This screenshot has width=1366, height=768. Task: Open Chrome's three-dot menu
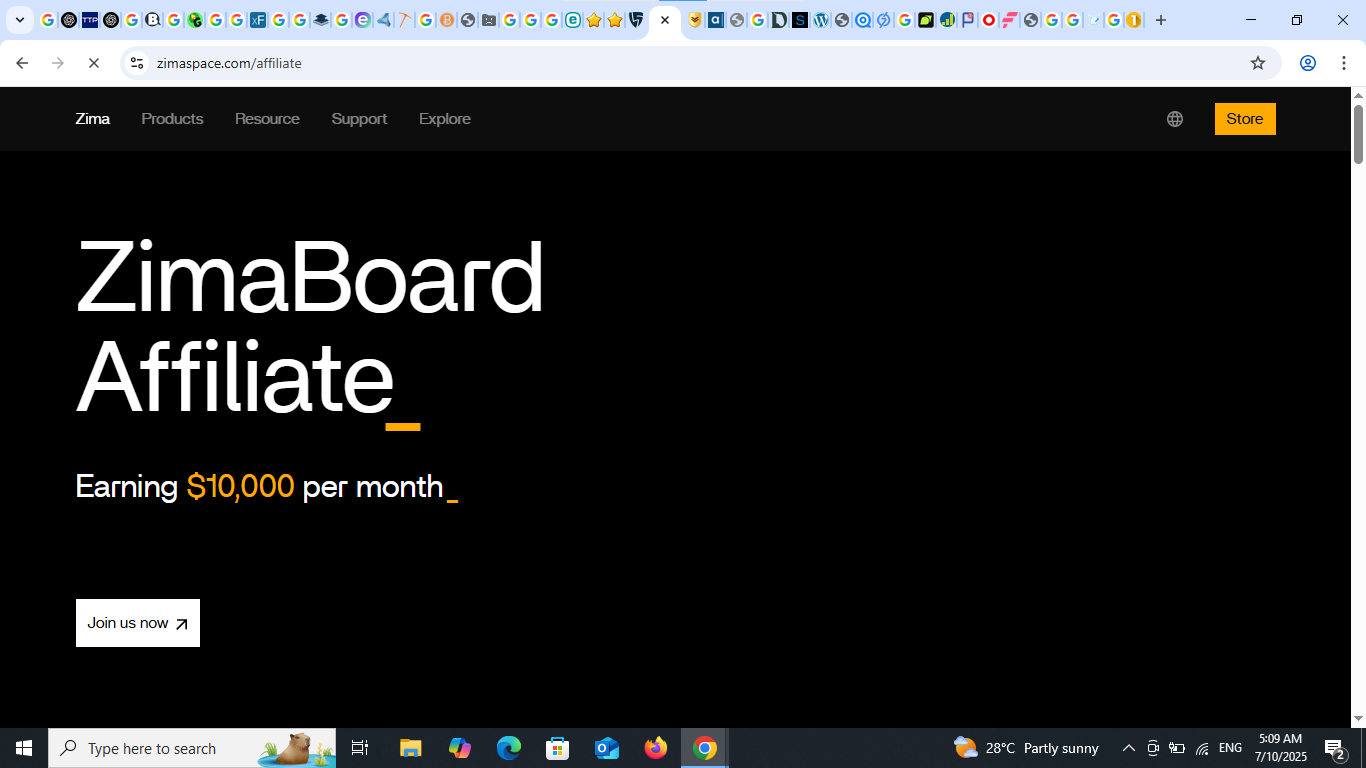(1343, 63)
